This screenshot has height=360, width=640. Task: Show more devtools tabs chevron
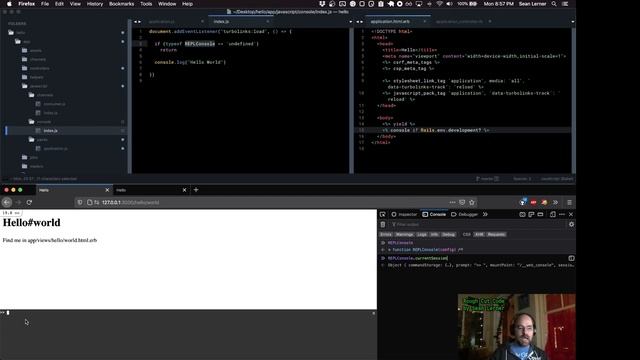tap(485, 214)
